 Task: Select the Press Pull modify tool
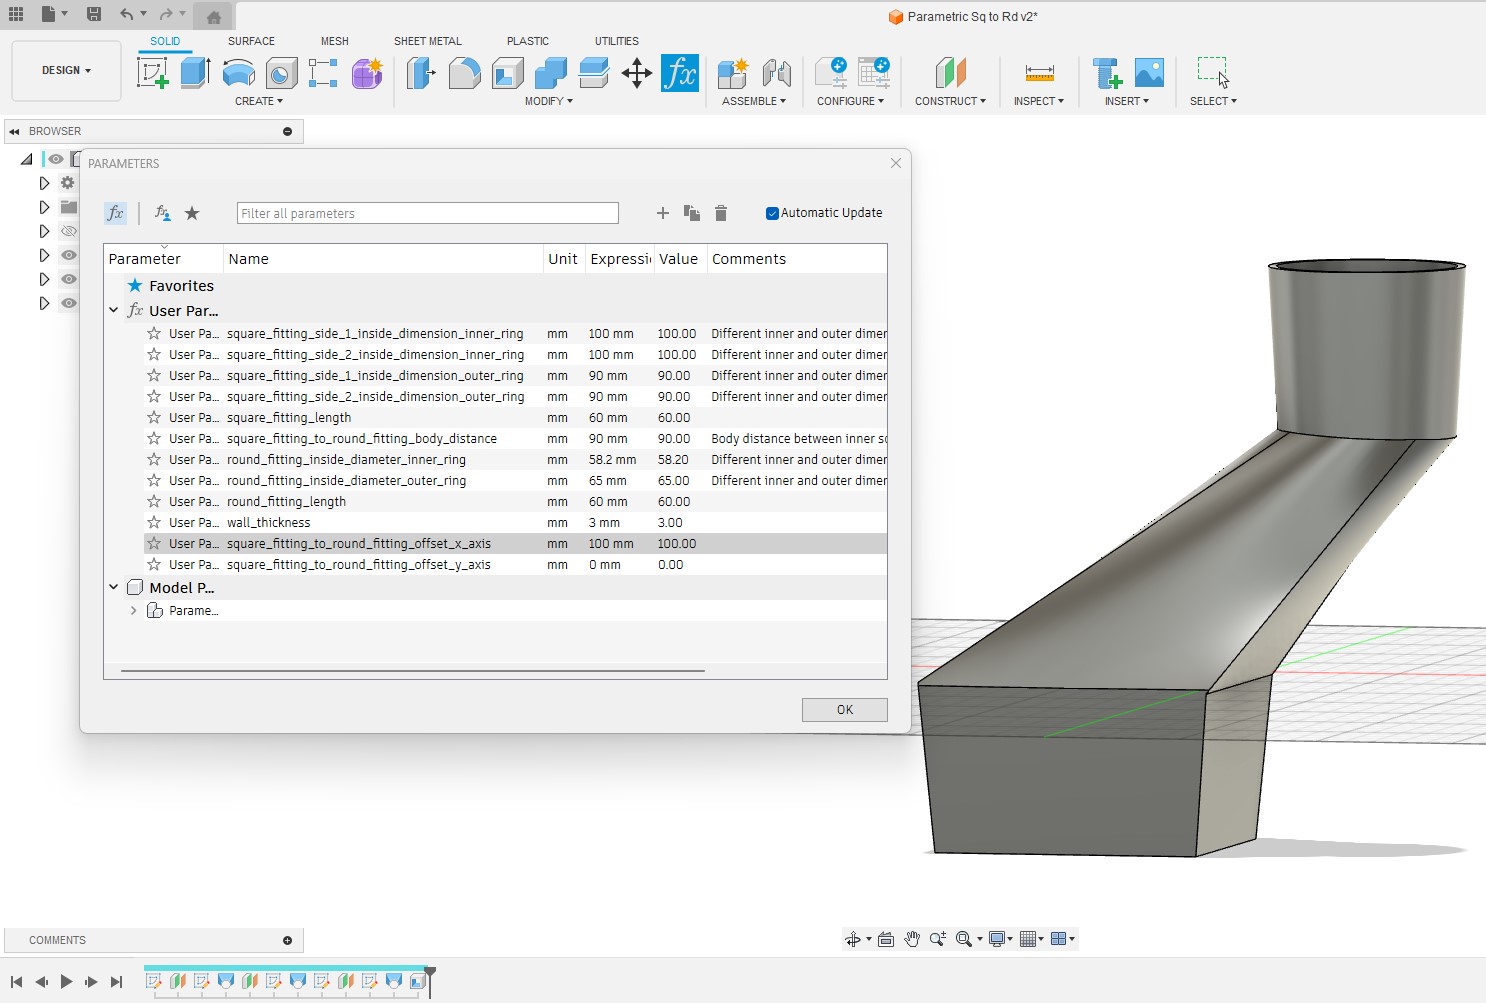(x=421, y=73)
